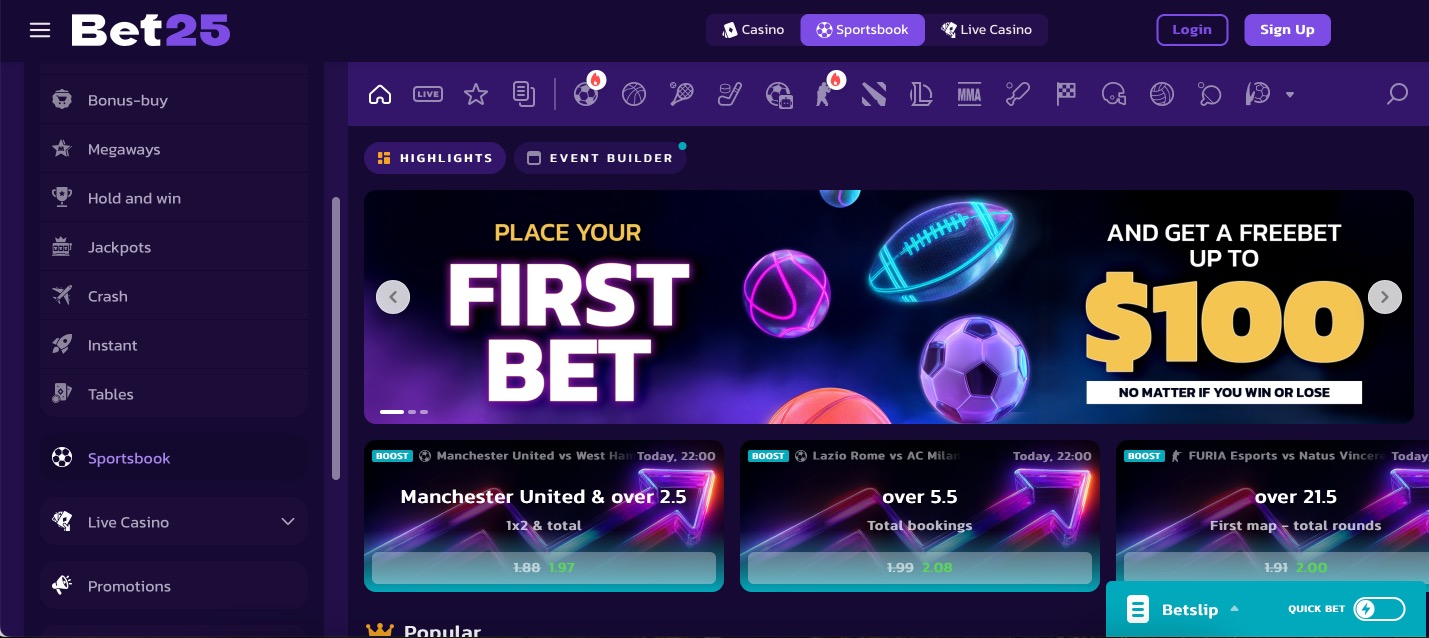Switch to the Live Casino top tab
This screenshot has height=638, width=1429.
(x=987, y=30)
